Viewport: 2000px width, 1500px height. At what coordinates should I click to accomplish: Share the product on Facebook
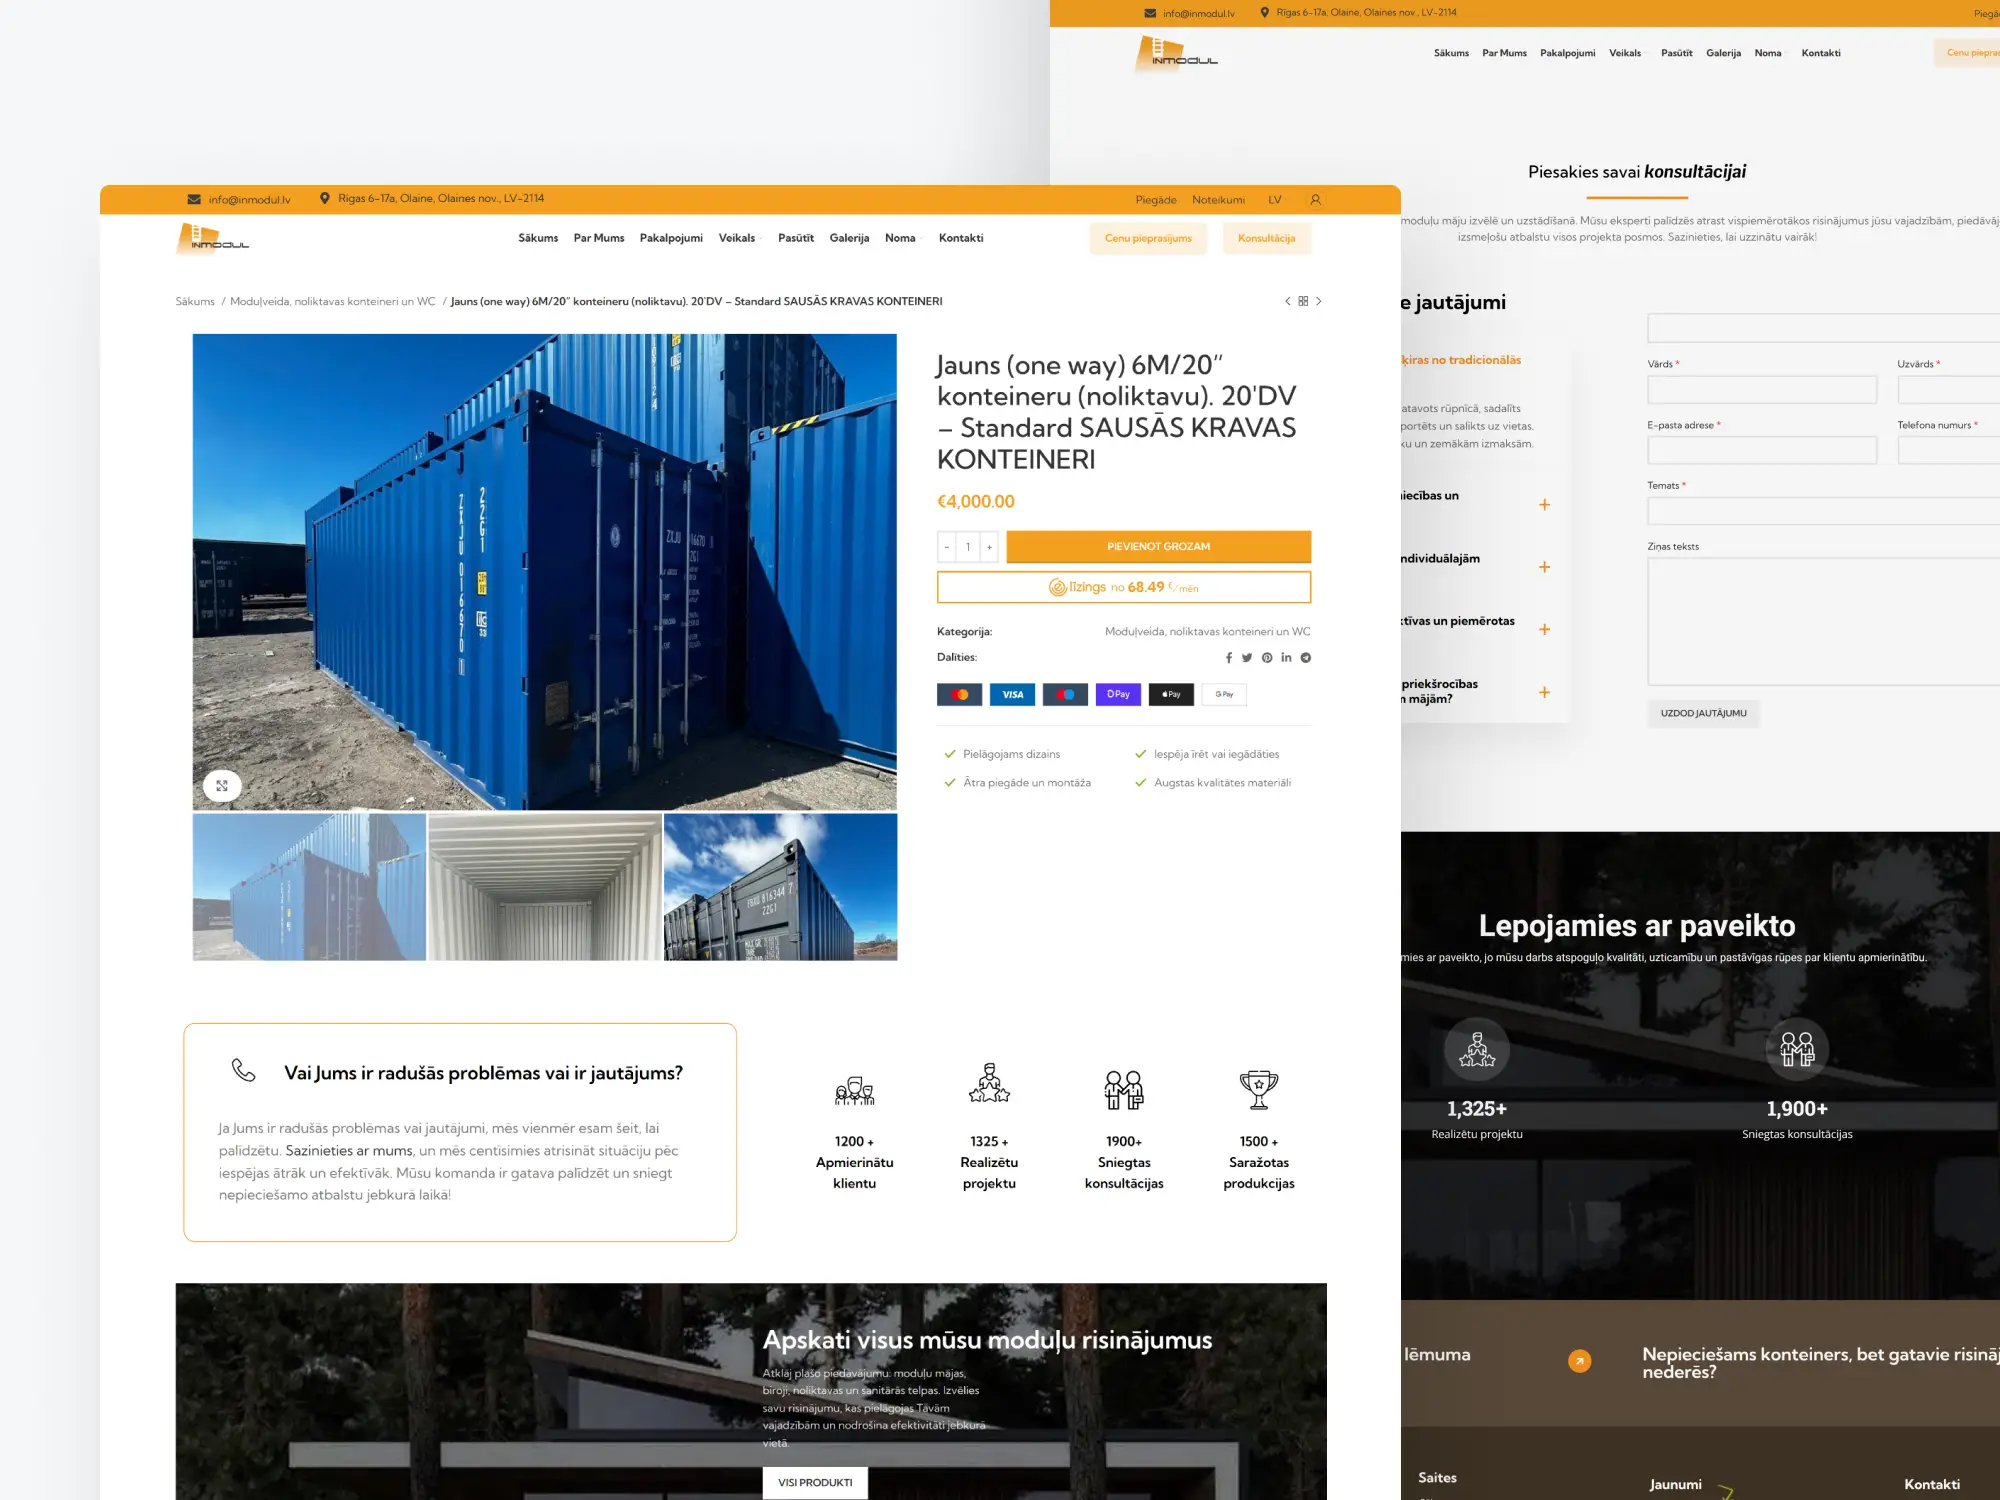click(x=1229, y=658)
